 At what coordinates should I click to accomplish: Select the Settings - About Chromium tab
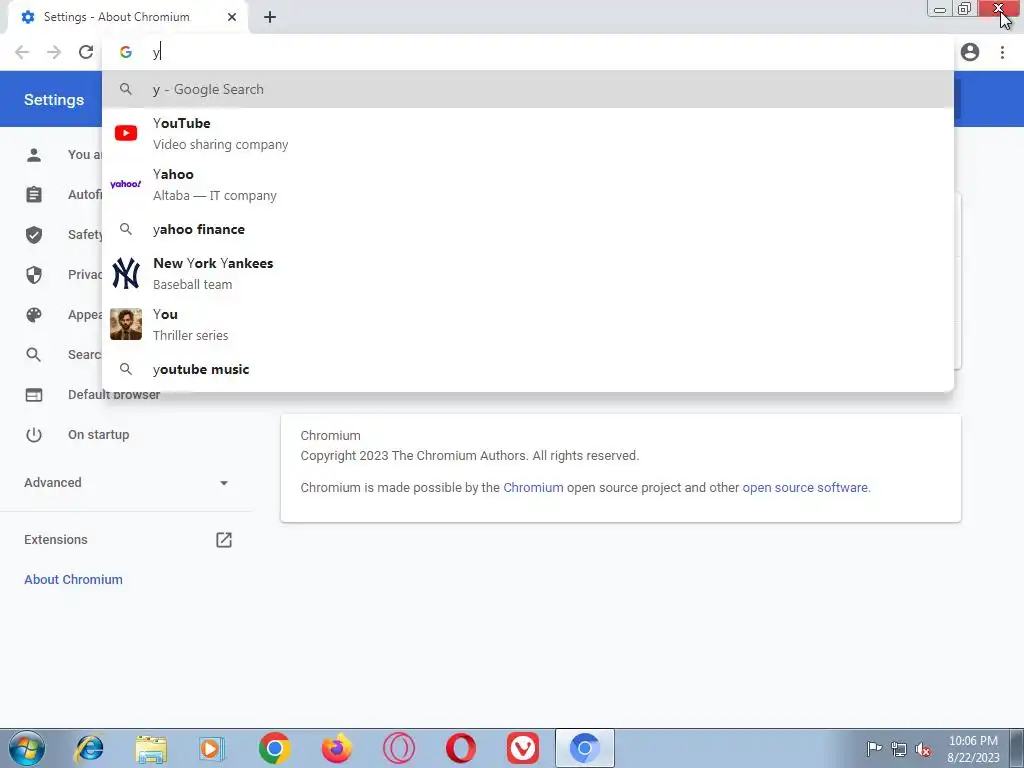tap(128, 17)
